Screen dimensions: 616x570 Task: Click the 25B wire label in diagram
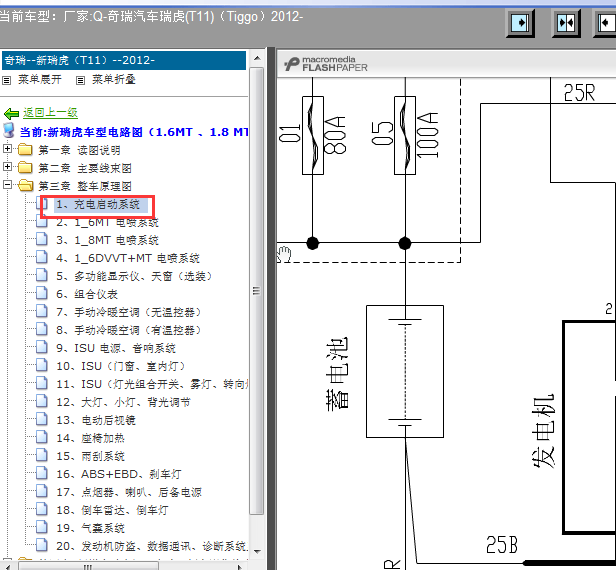pyautogui.click(x=502, y=545)
